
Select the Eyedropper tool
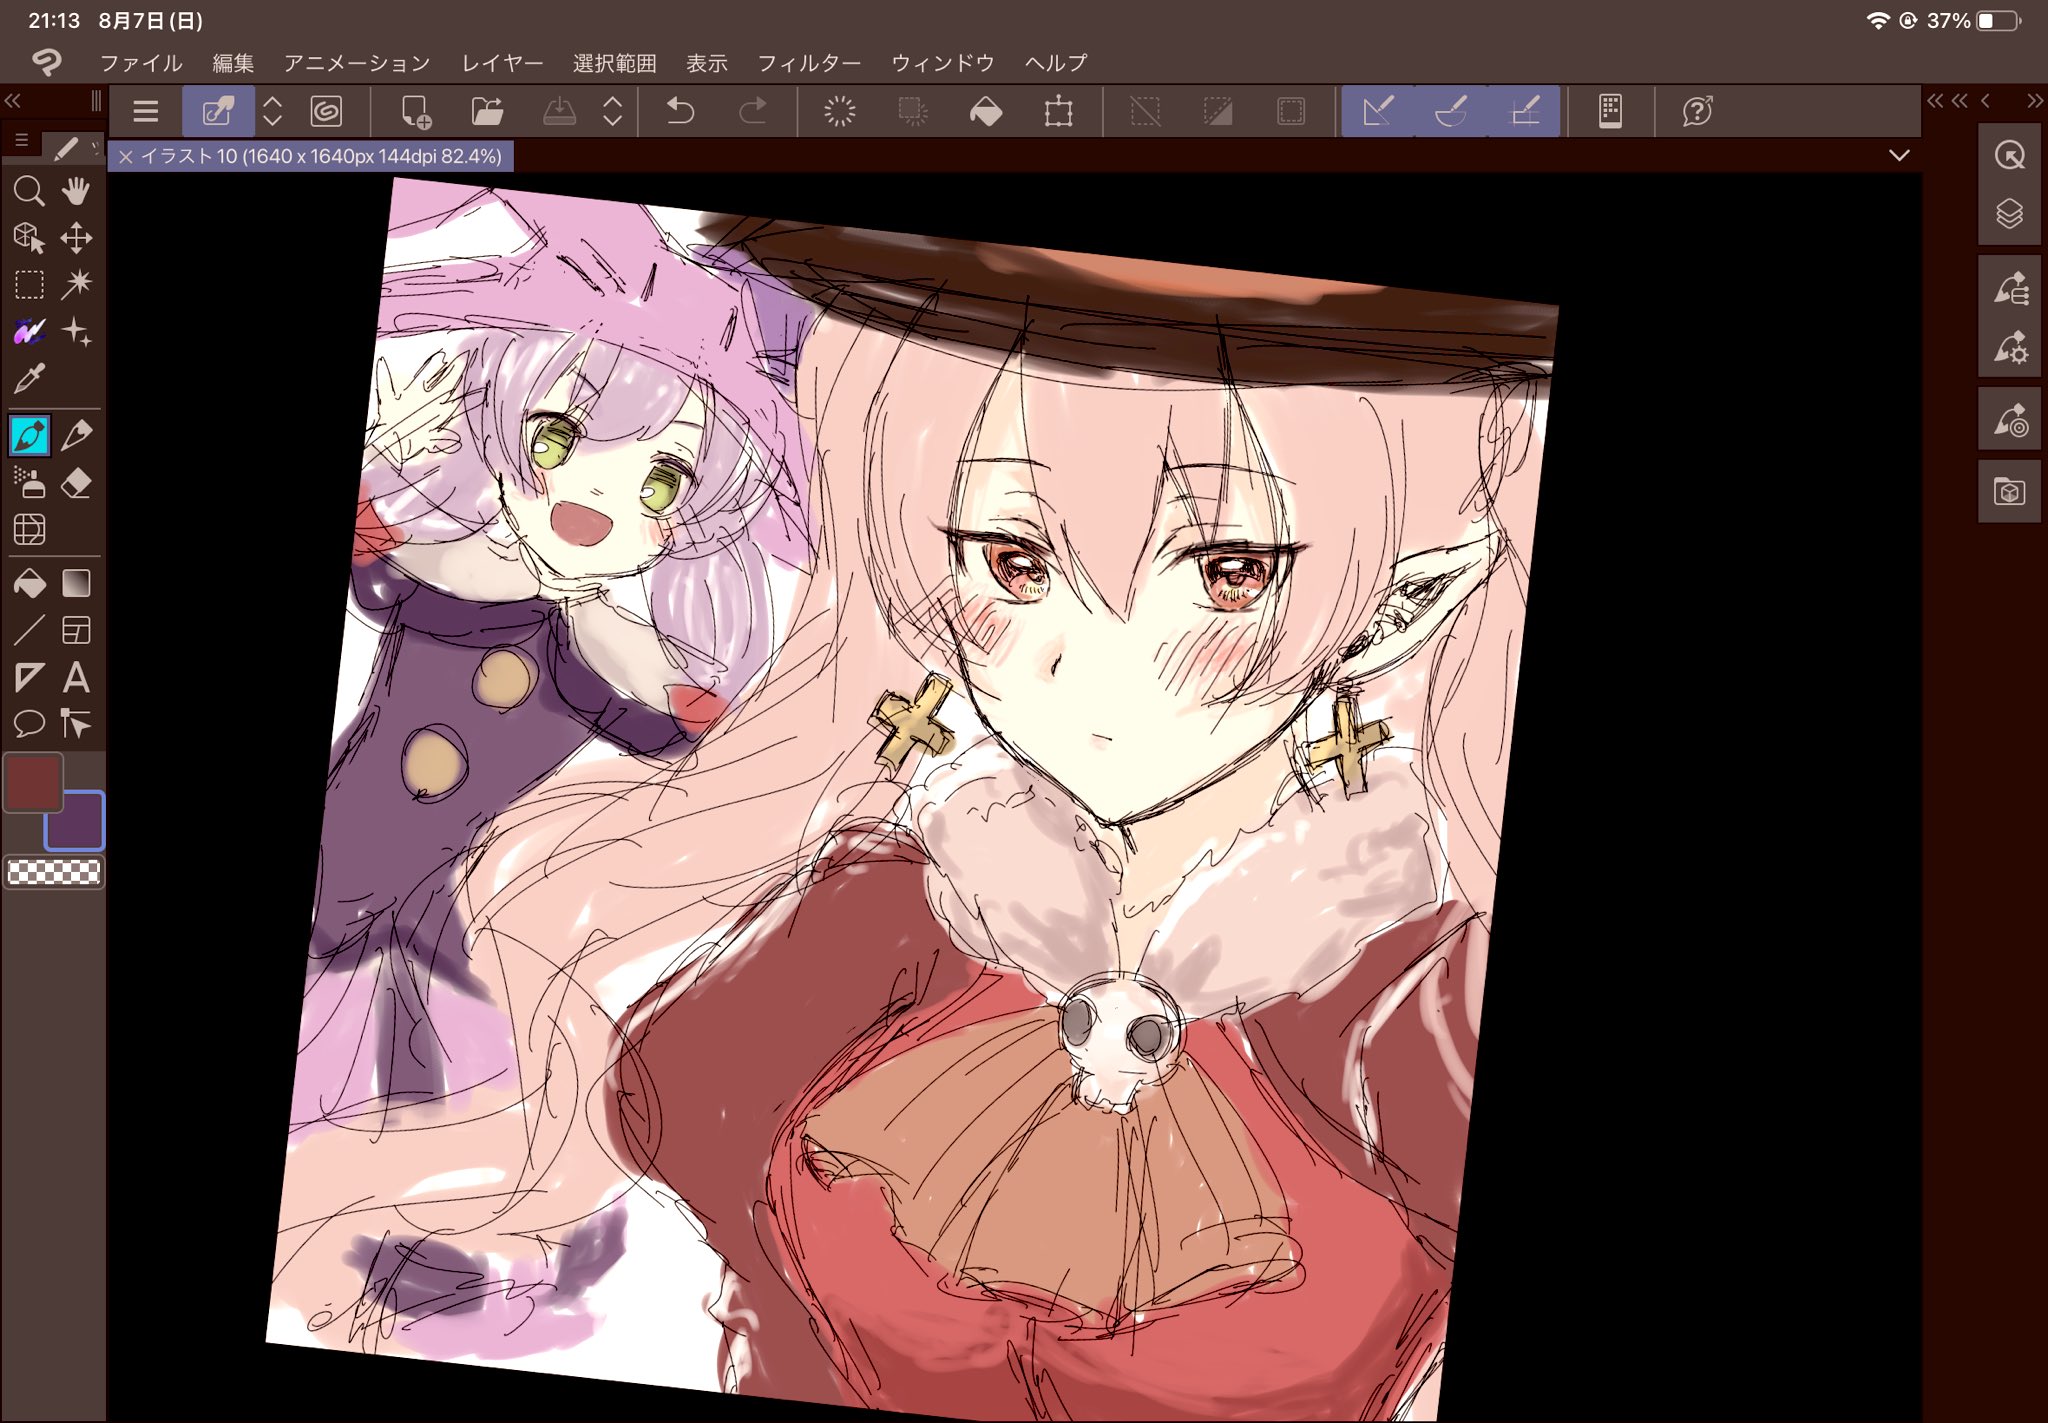[29, 379]
